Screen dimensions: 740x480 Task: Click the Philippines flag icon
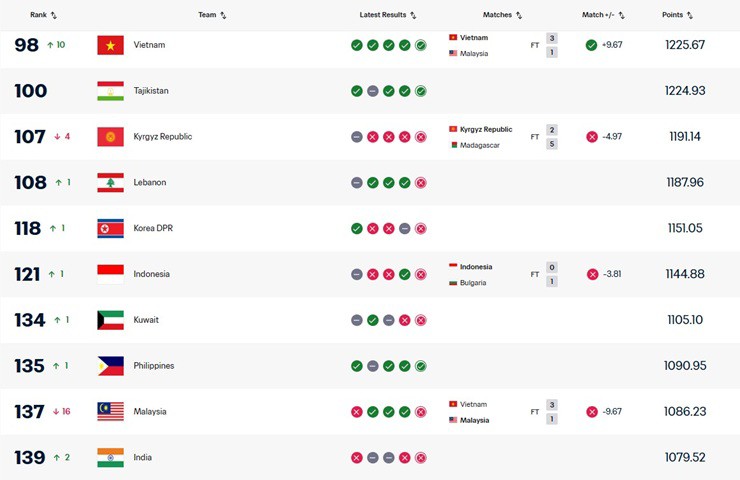[x=110, y=366]
